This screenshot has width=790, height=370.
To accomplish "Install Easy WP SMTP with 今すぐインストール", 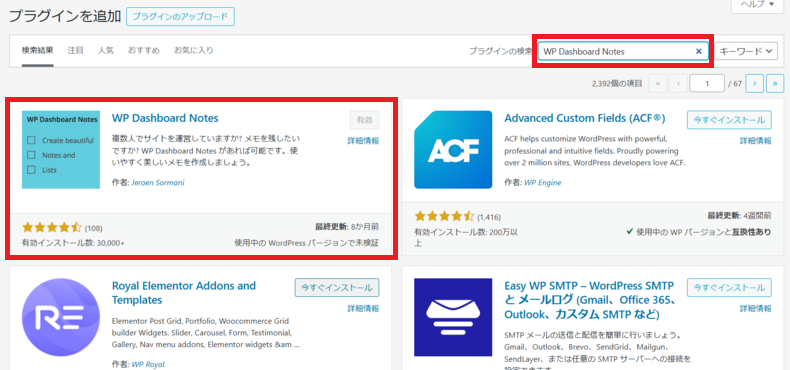I will 729,288.
